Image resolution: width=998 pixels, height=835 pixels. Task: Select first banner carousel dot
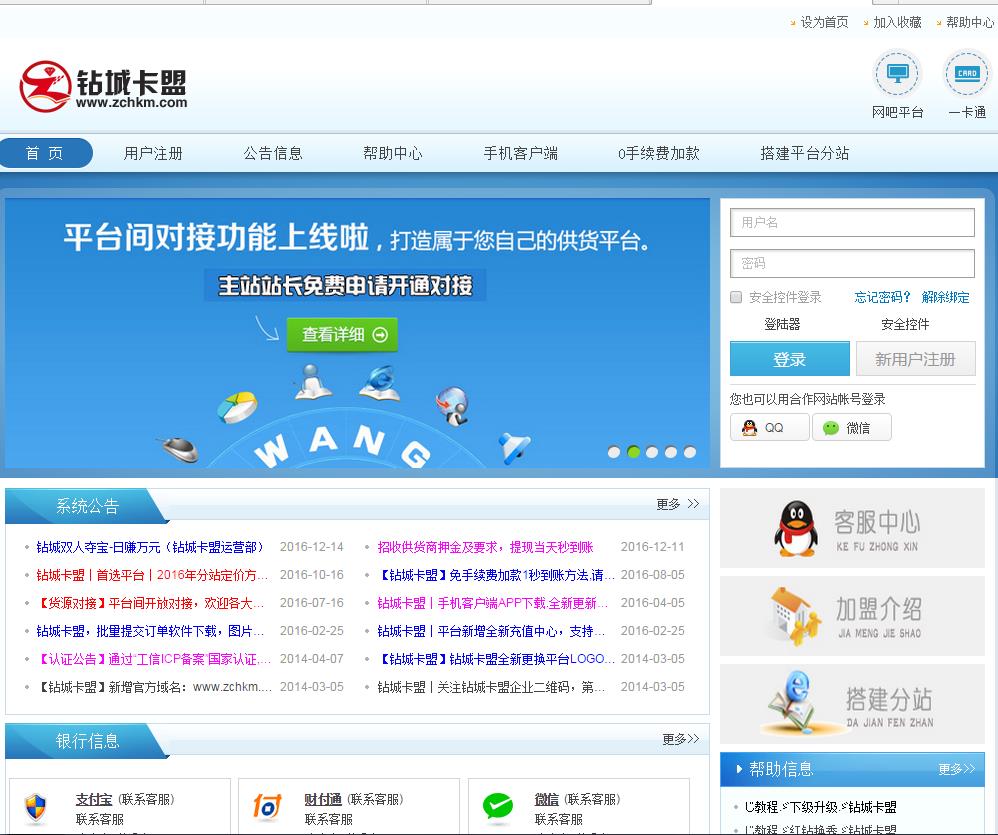coord(614,452)
